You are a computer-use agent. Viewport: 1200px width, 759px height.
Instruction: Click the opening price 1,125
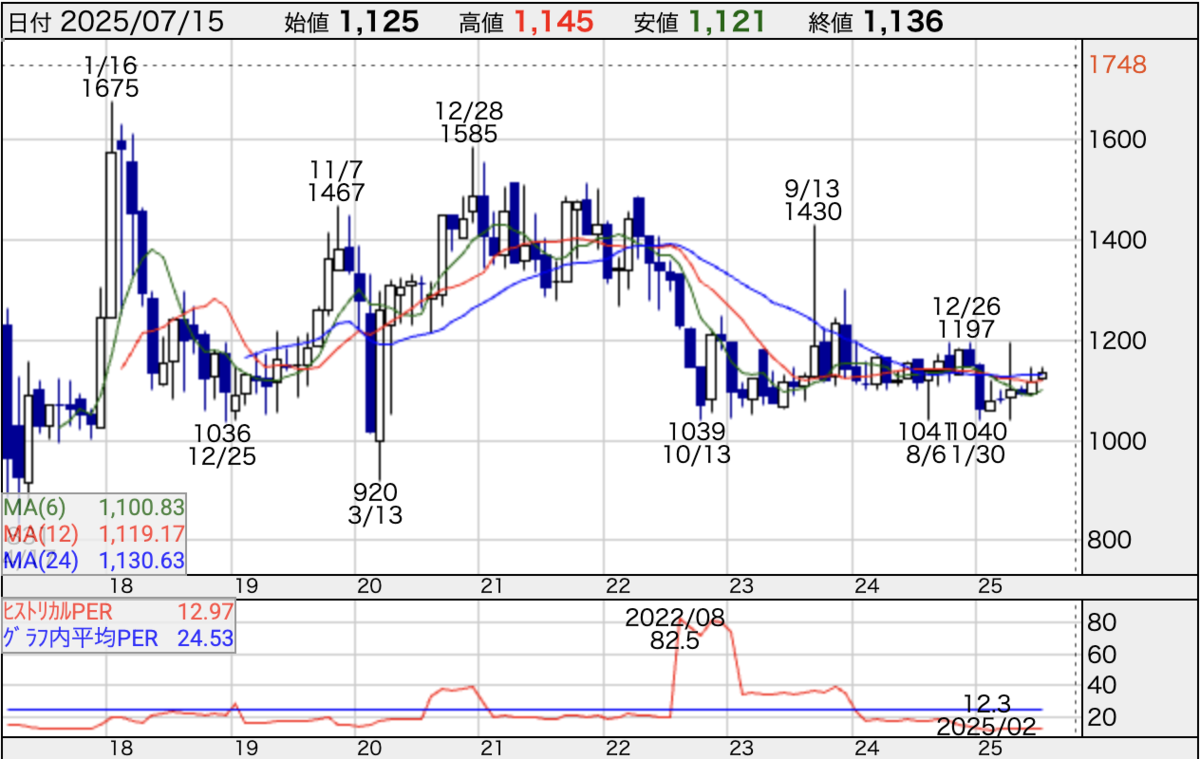click(378, 22)
